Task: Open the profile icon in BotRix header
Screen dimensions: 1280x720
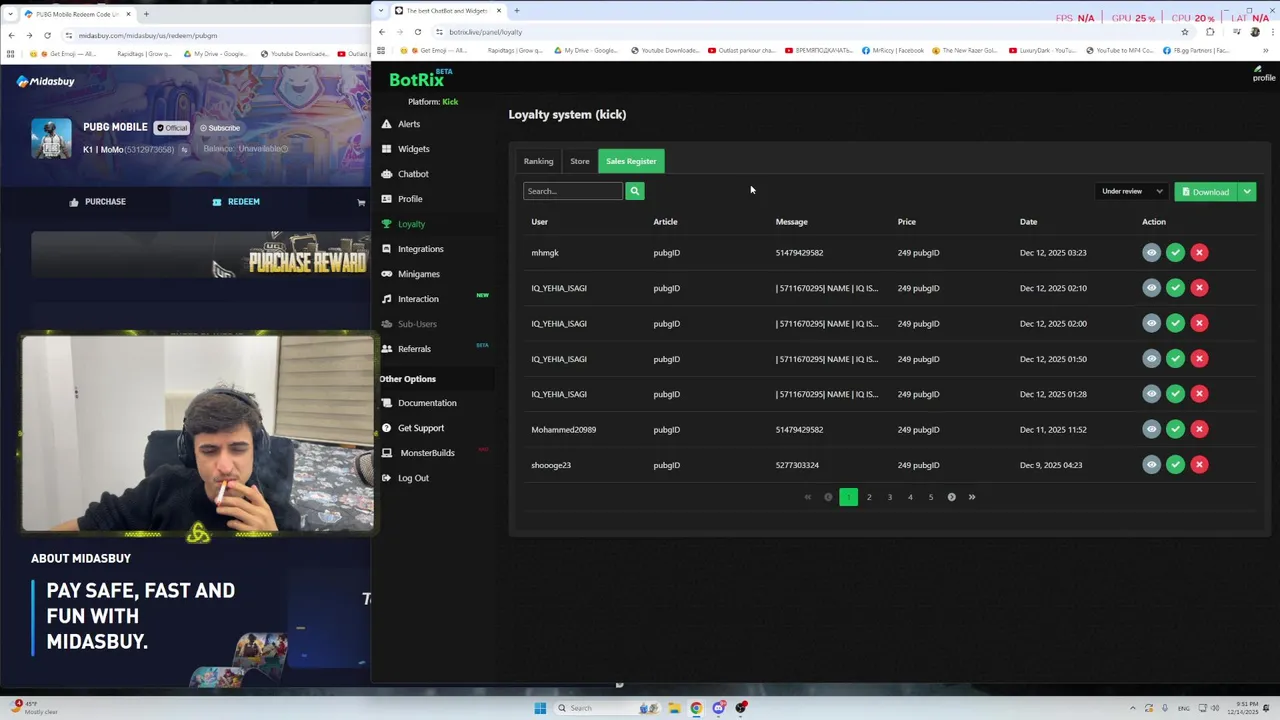Action: [x=1264, y=74]
